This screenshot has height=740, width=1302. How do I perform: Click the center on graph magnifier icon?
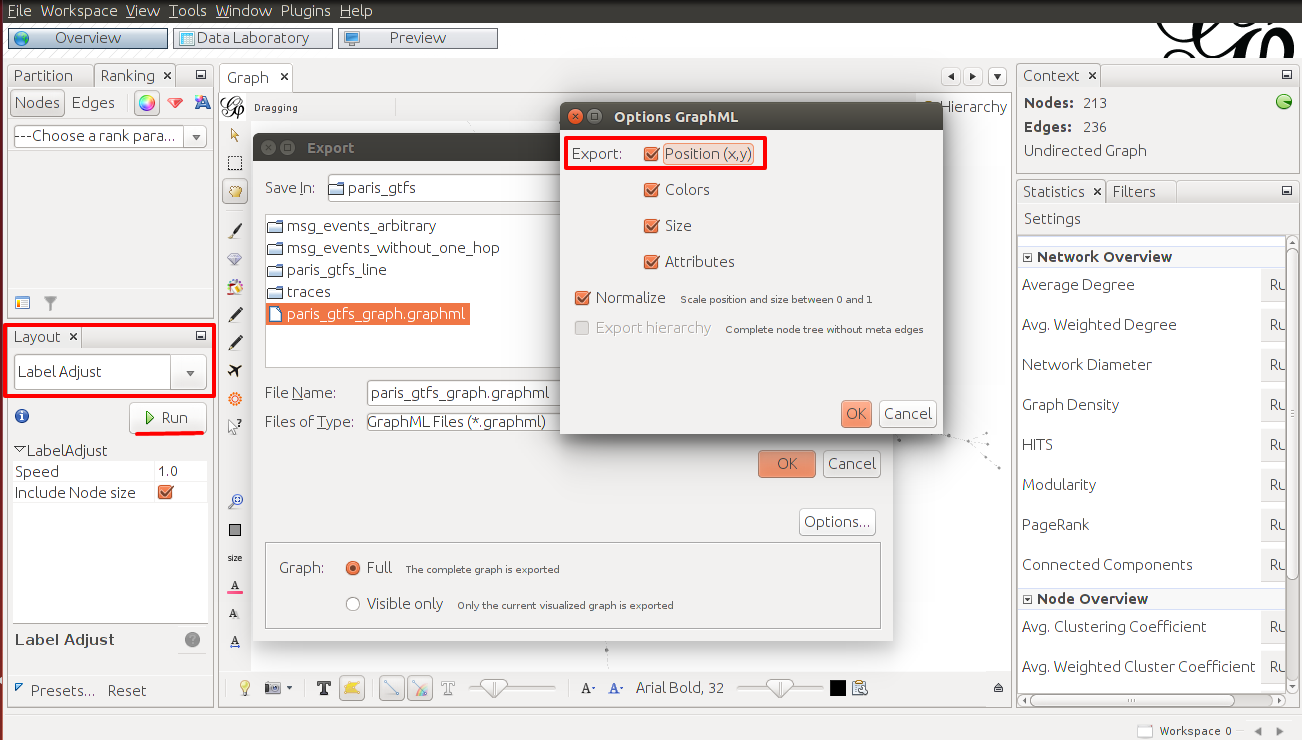pos(235,501)
